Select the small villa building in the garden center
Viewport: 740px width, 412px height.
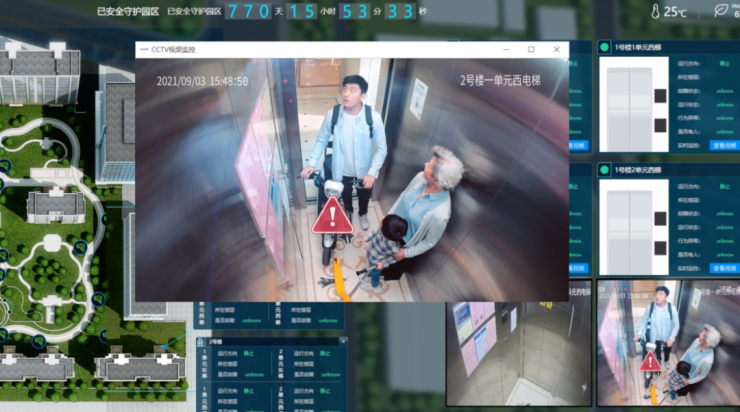(56, 205)
